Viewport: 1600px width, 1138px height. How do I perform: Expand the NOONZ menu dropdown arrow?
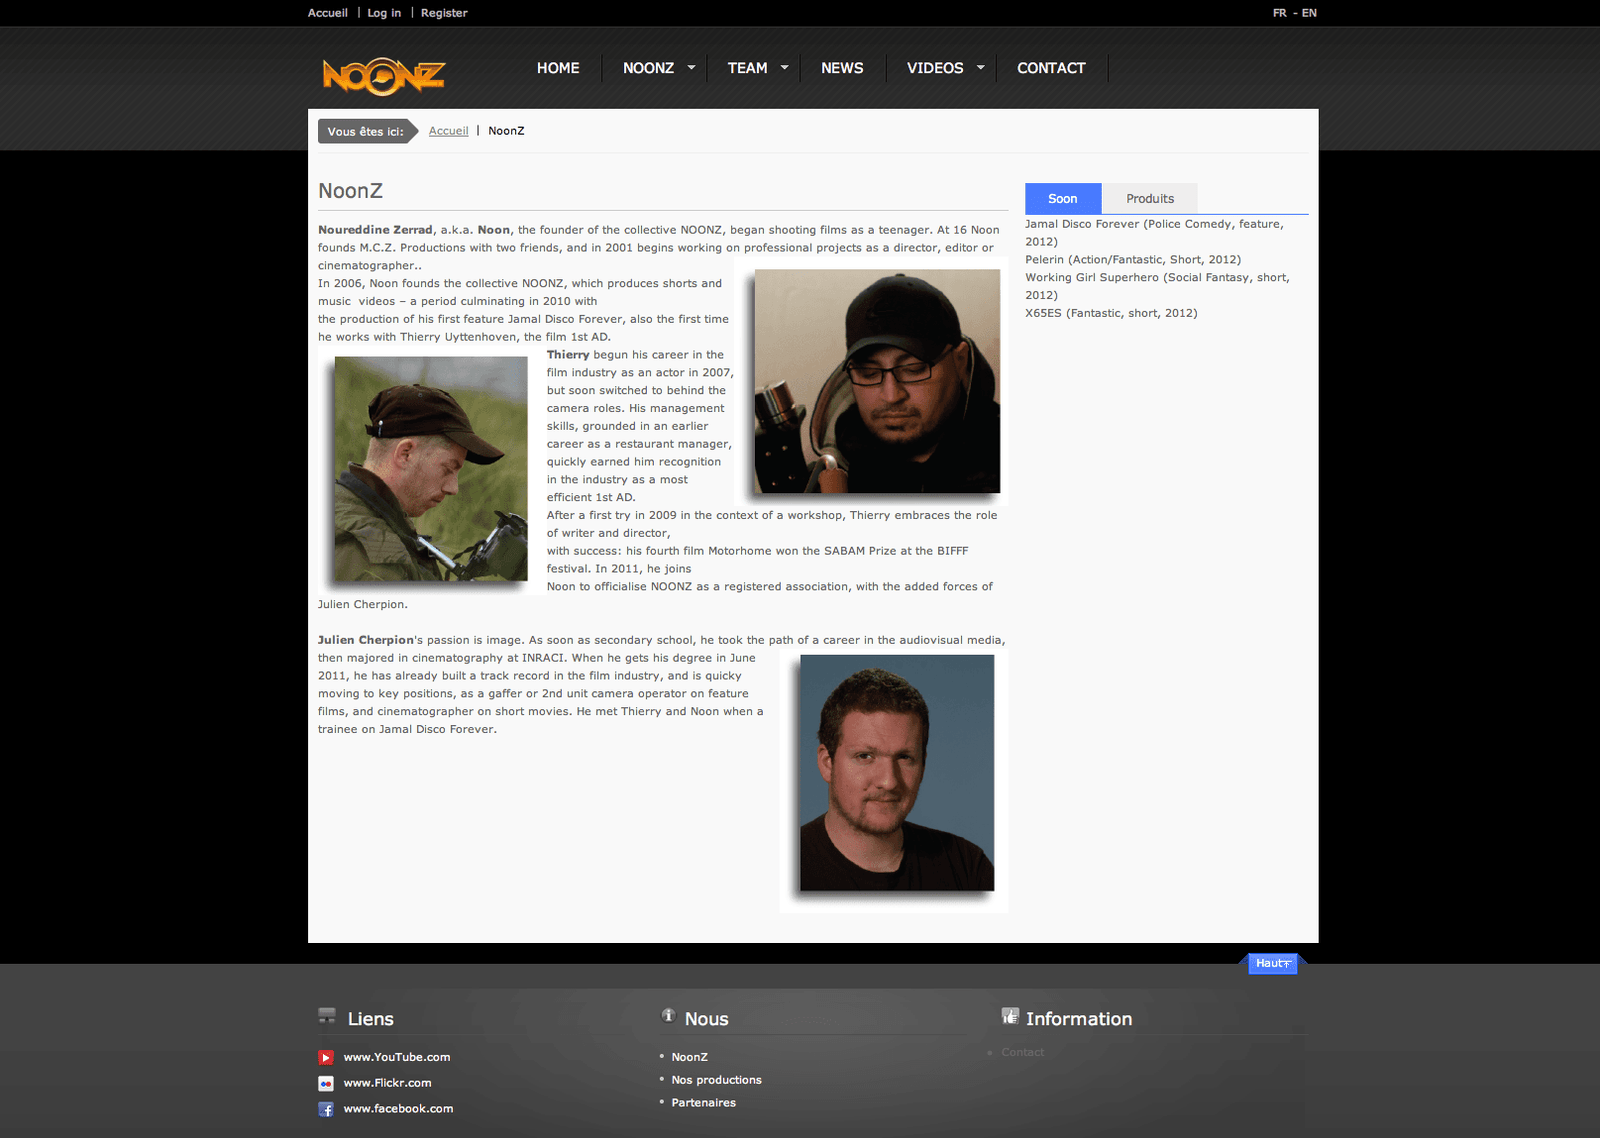[x=691, y=68]
